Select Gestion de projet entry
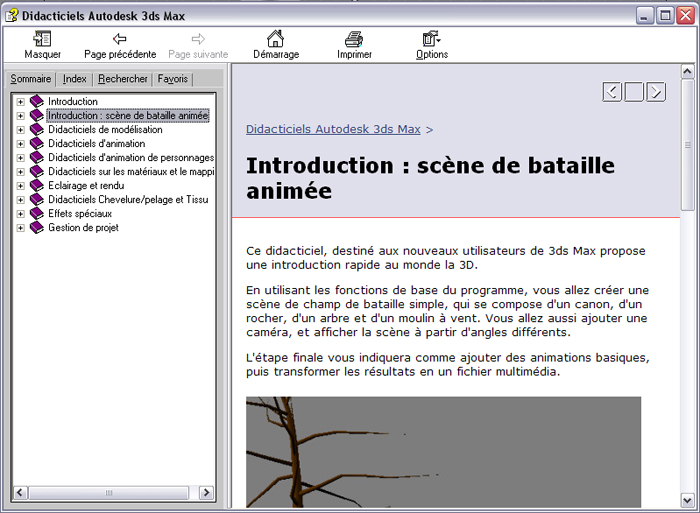Screen dimensions: 700x513 pos(83,228)
